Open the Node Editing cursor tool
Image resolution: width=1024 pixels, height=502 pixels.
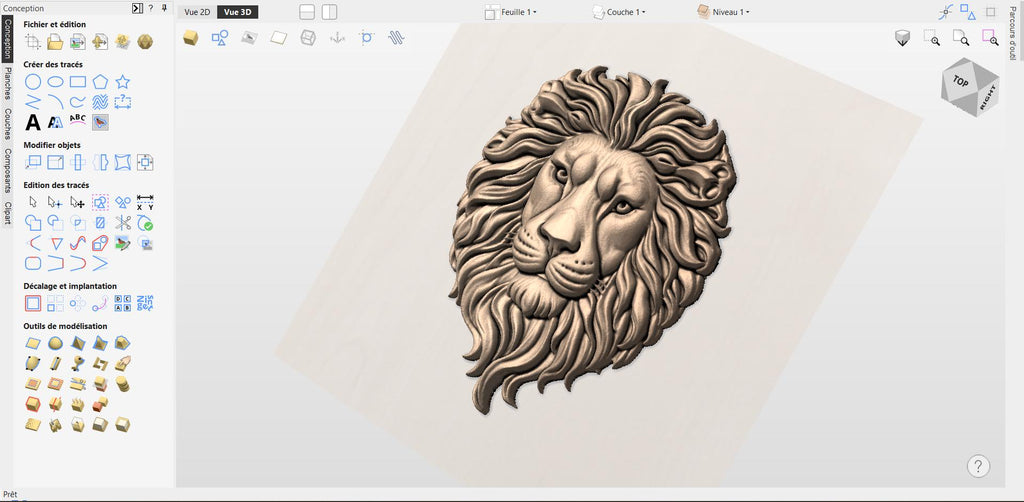coord(56,203)
